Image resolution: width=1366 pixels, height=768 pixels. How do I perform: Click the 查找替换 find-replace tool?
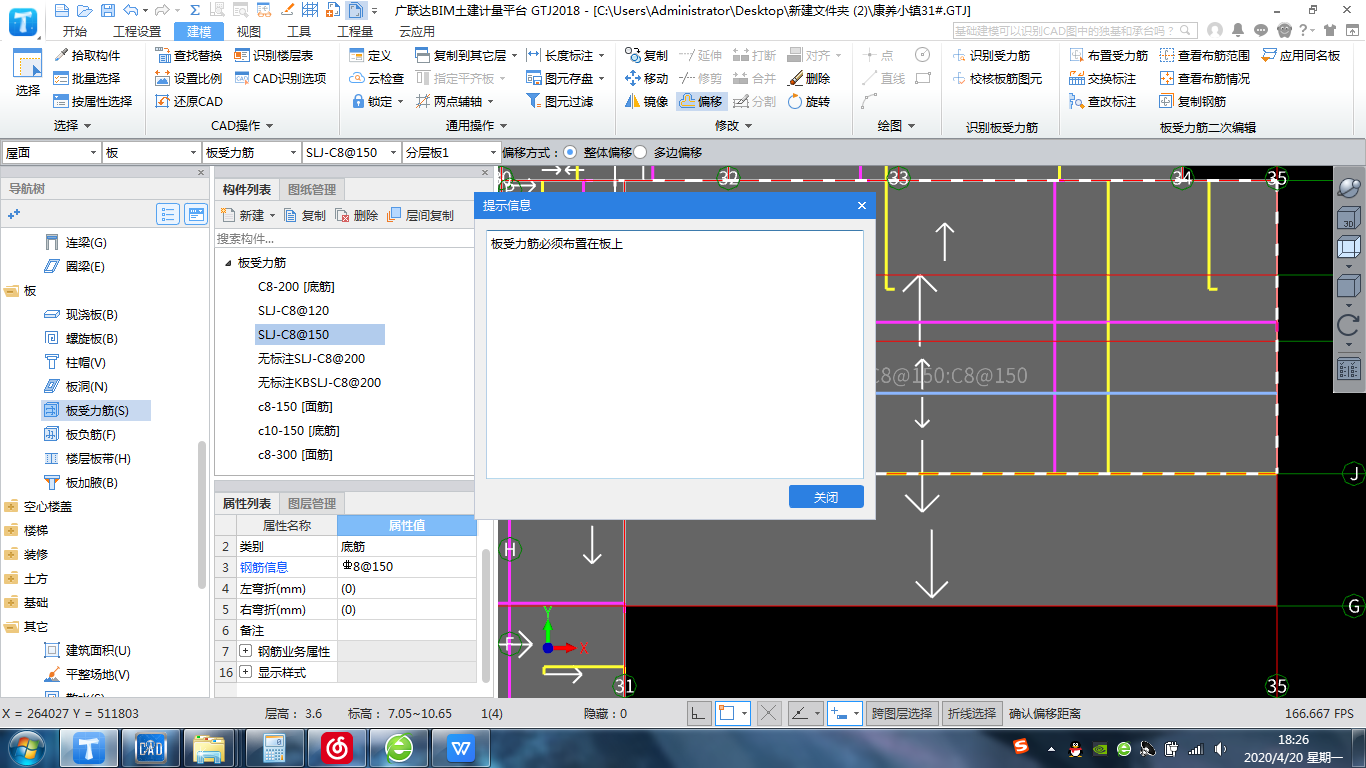(x=189, y=56)
